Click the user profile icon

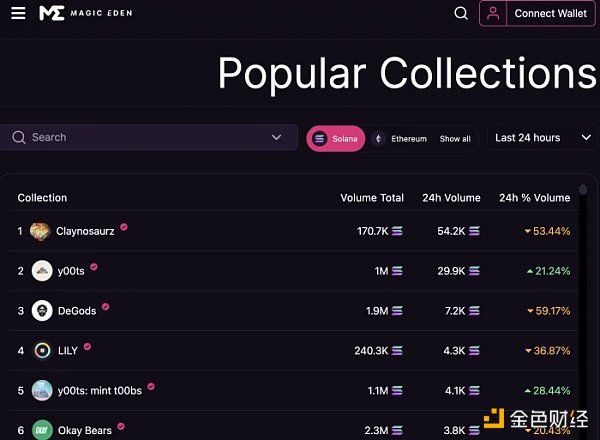492,14
